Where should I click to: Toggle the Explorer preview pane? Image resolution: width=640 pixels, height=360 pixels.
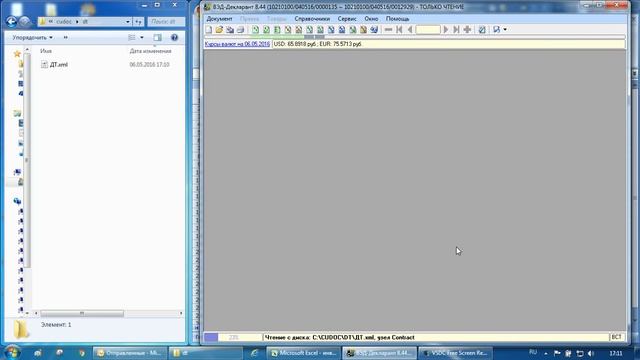(x=158, y=38)
